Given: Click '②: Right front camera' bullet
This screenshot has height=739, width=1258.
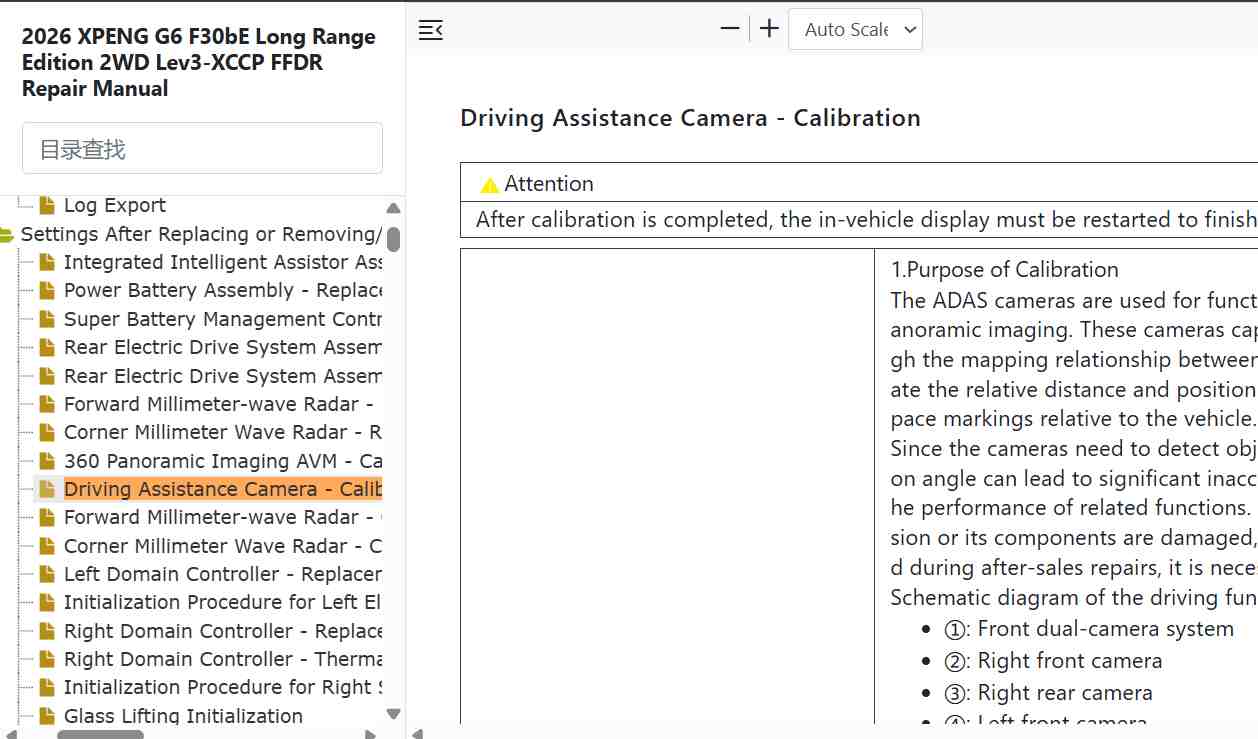Looking at the screenshot, I should coord(1053,661).
